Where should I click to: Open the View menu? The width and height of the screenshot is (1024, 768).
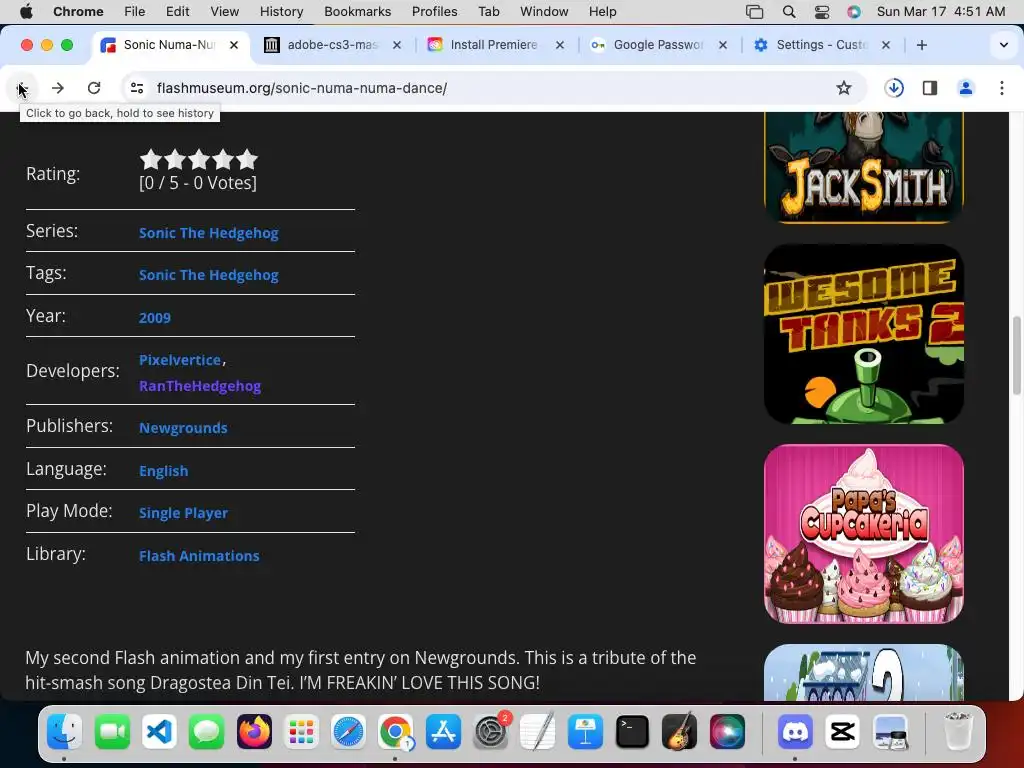(x=224, y=12)
